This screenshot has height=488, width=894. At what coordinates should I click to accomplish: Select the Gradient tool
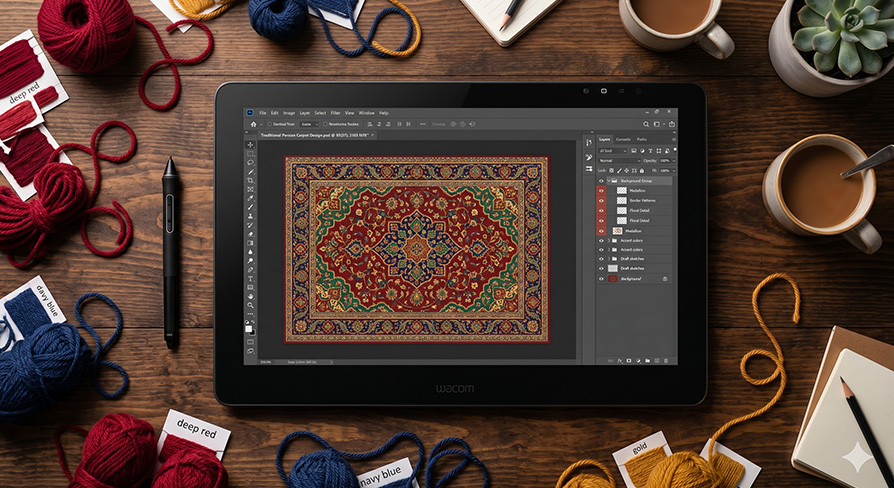[251, 243]
